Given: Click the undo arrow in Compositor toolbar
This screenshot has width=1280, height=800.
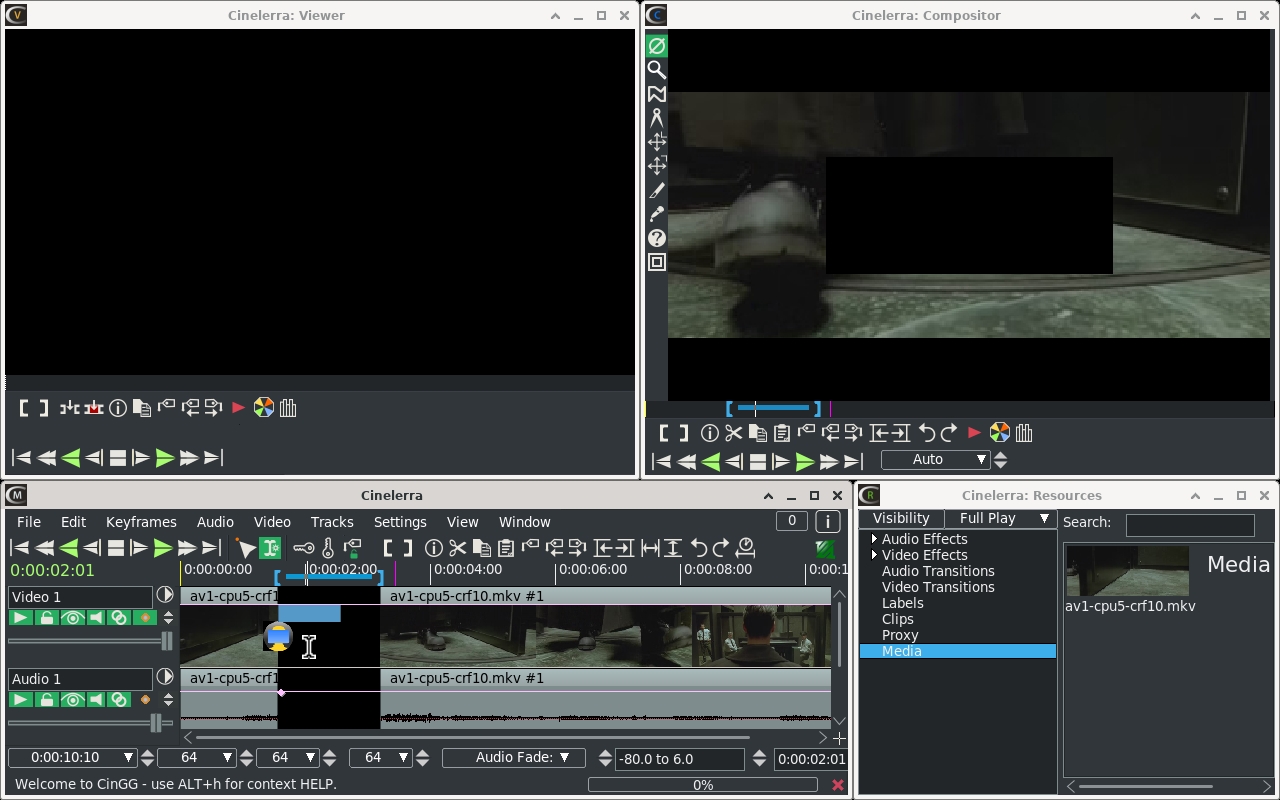Looking at the screenshot, I should pyautogui.click(x=926, y=433).
